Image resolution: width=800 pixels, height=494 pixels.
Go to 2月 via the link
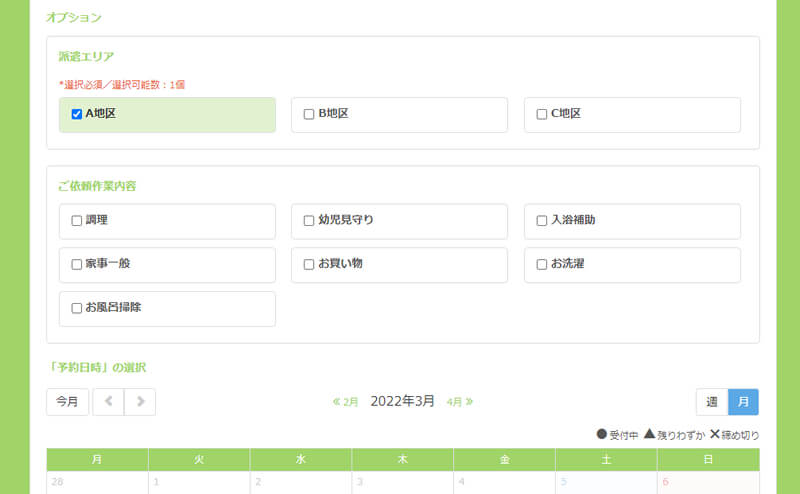pyautogui.click(x=346, y=402)
